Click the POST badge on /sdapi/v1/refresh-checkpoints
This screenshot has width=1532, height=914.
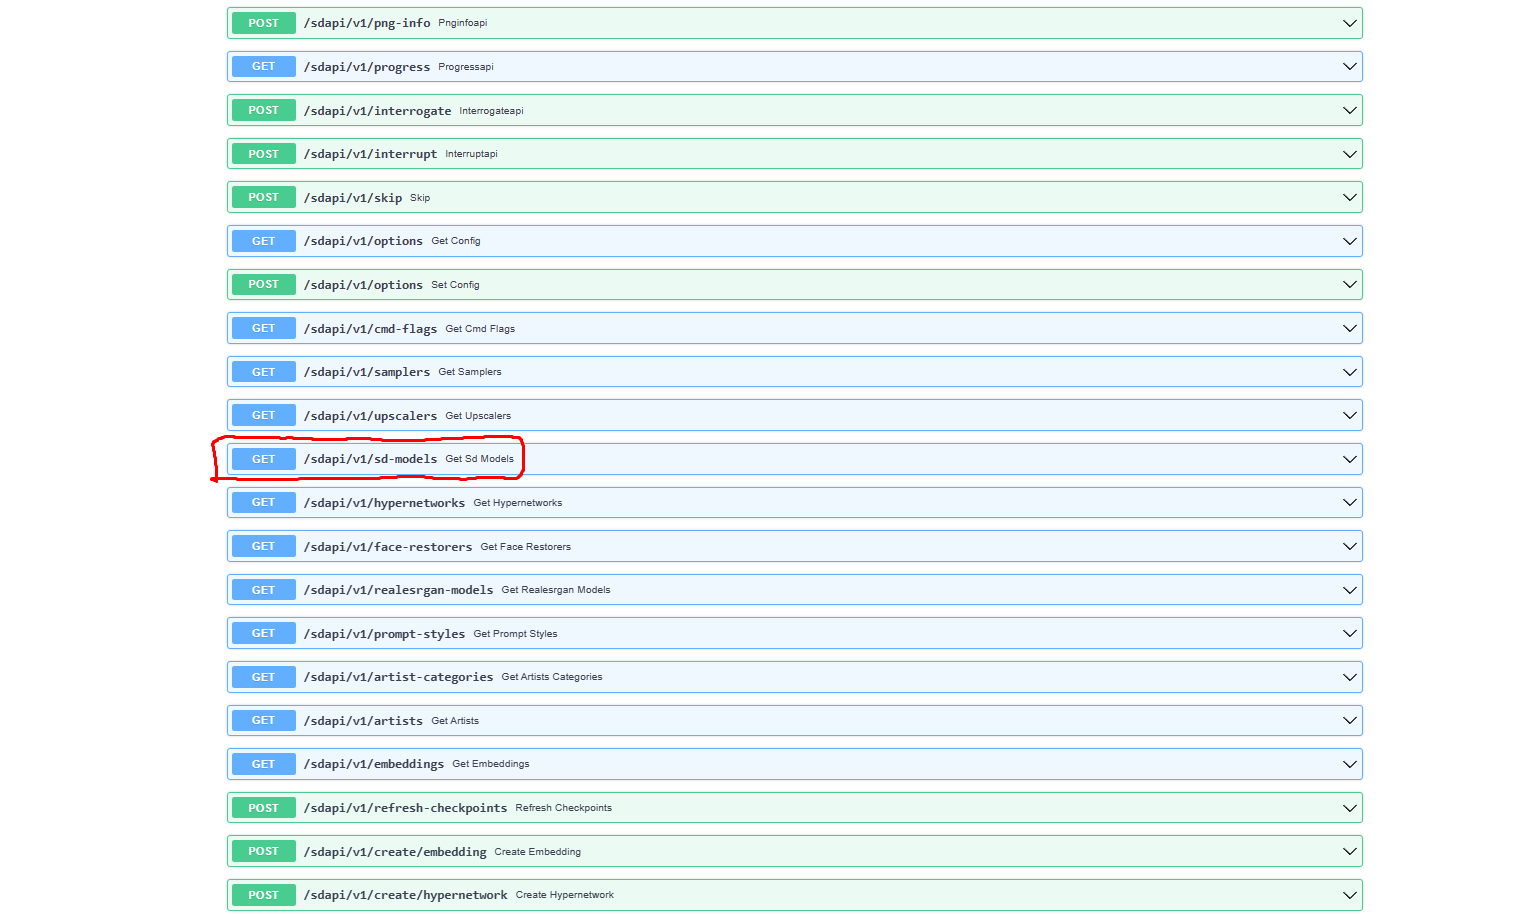coord(262,807)
